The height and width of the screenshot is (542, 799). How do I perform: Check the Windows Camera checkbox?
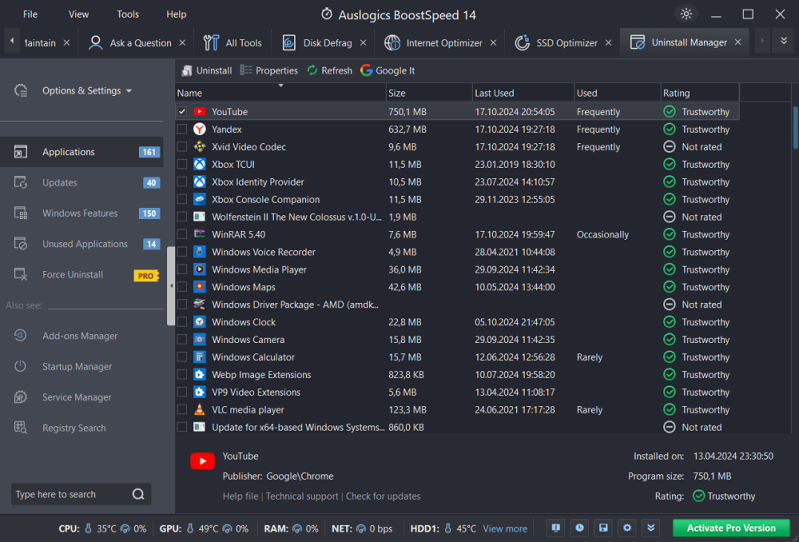(182, 339)
